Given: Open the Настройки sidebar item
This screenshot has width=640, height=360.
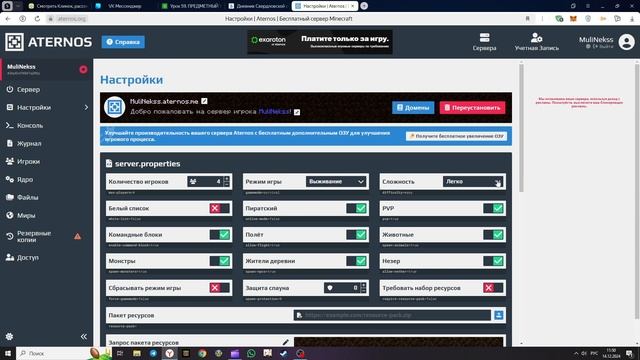Looking at the screenshot, I should tap(29, 107).
